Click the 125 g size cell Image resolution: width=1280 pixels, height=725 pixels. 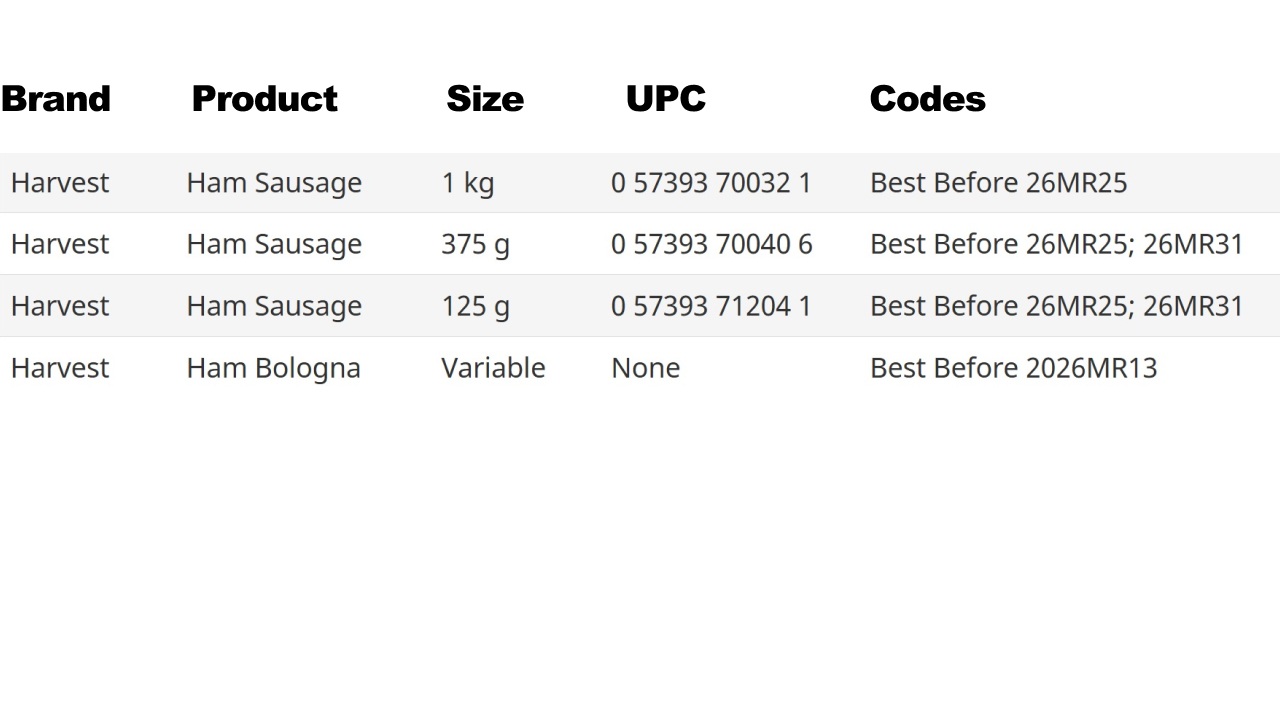[x=475, y=308]
